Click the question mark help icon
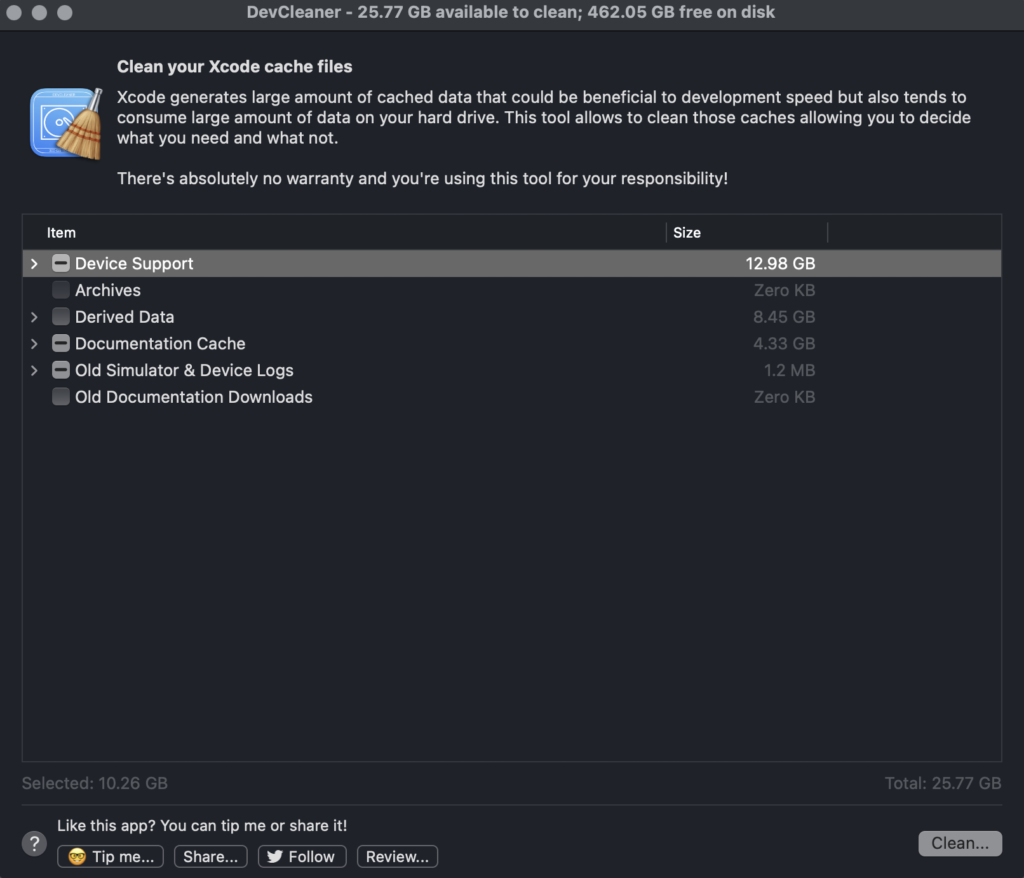The height and width of the screenshot is (878, 1024). click(x=35, y=843)
